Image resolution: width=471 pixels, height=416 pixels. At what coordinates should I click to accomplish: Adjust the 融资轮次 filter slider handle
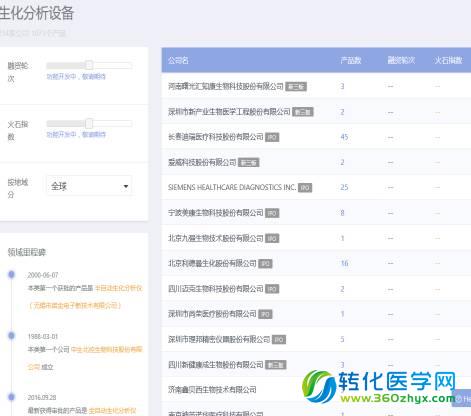tap(89, 65)
